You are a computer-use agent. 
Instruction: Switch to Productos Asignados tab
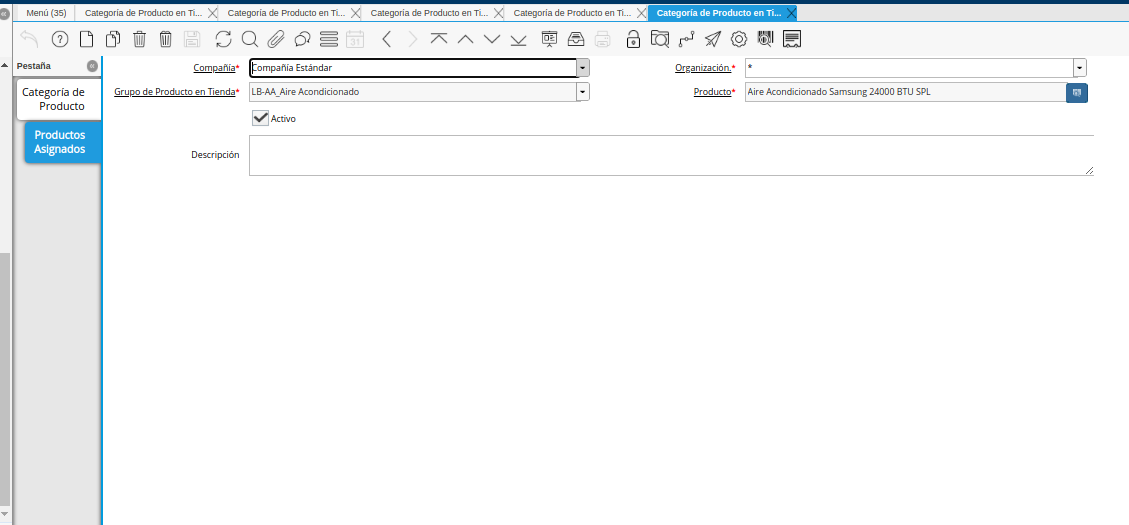61,142
